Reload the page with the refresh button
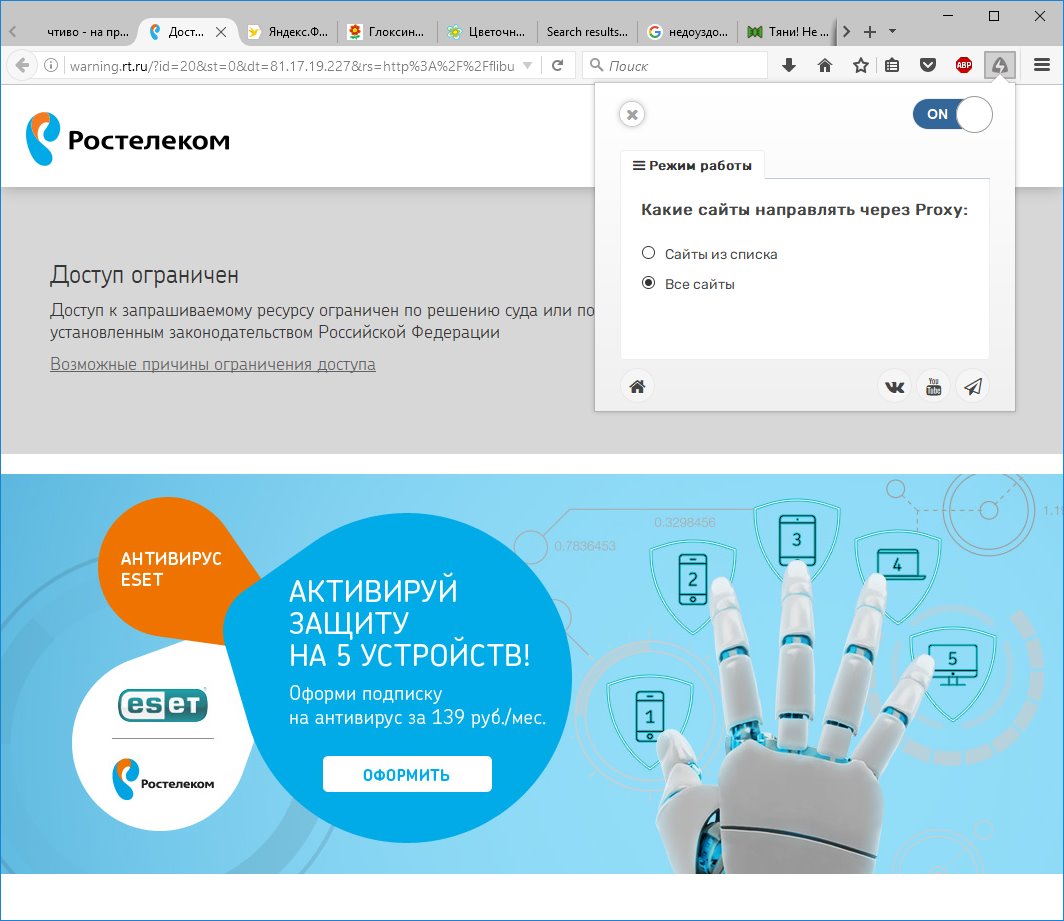 tap(557, 66)
